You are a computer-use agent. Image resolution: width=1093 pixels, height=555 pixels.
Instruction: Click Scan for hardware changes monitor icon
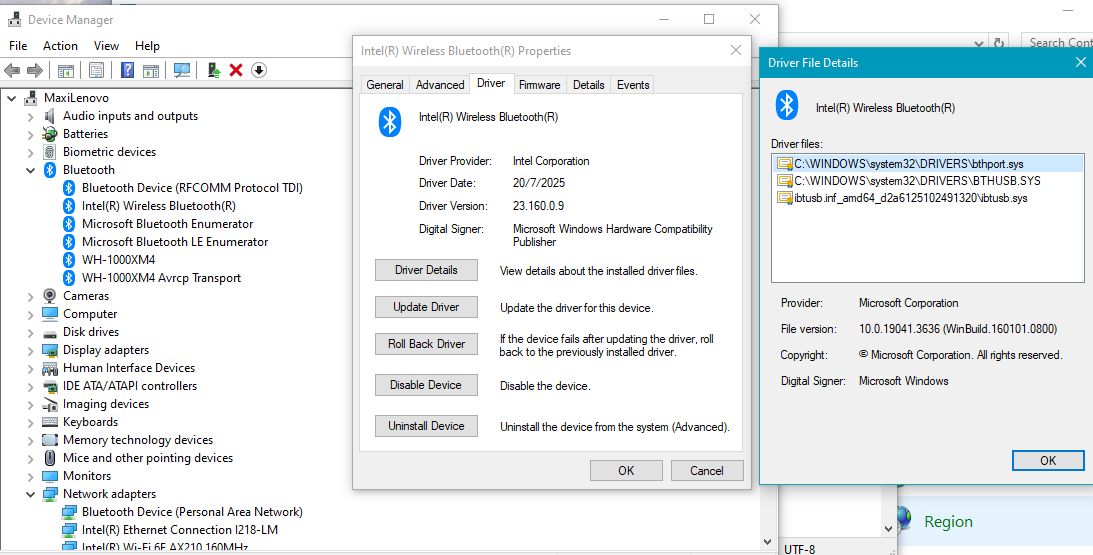[x=182, y=70]
